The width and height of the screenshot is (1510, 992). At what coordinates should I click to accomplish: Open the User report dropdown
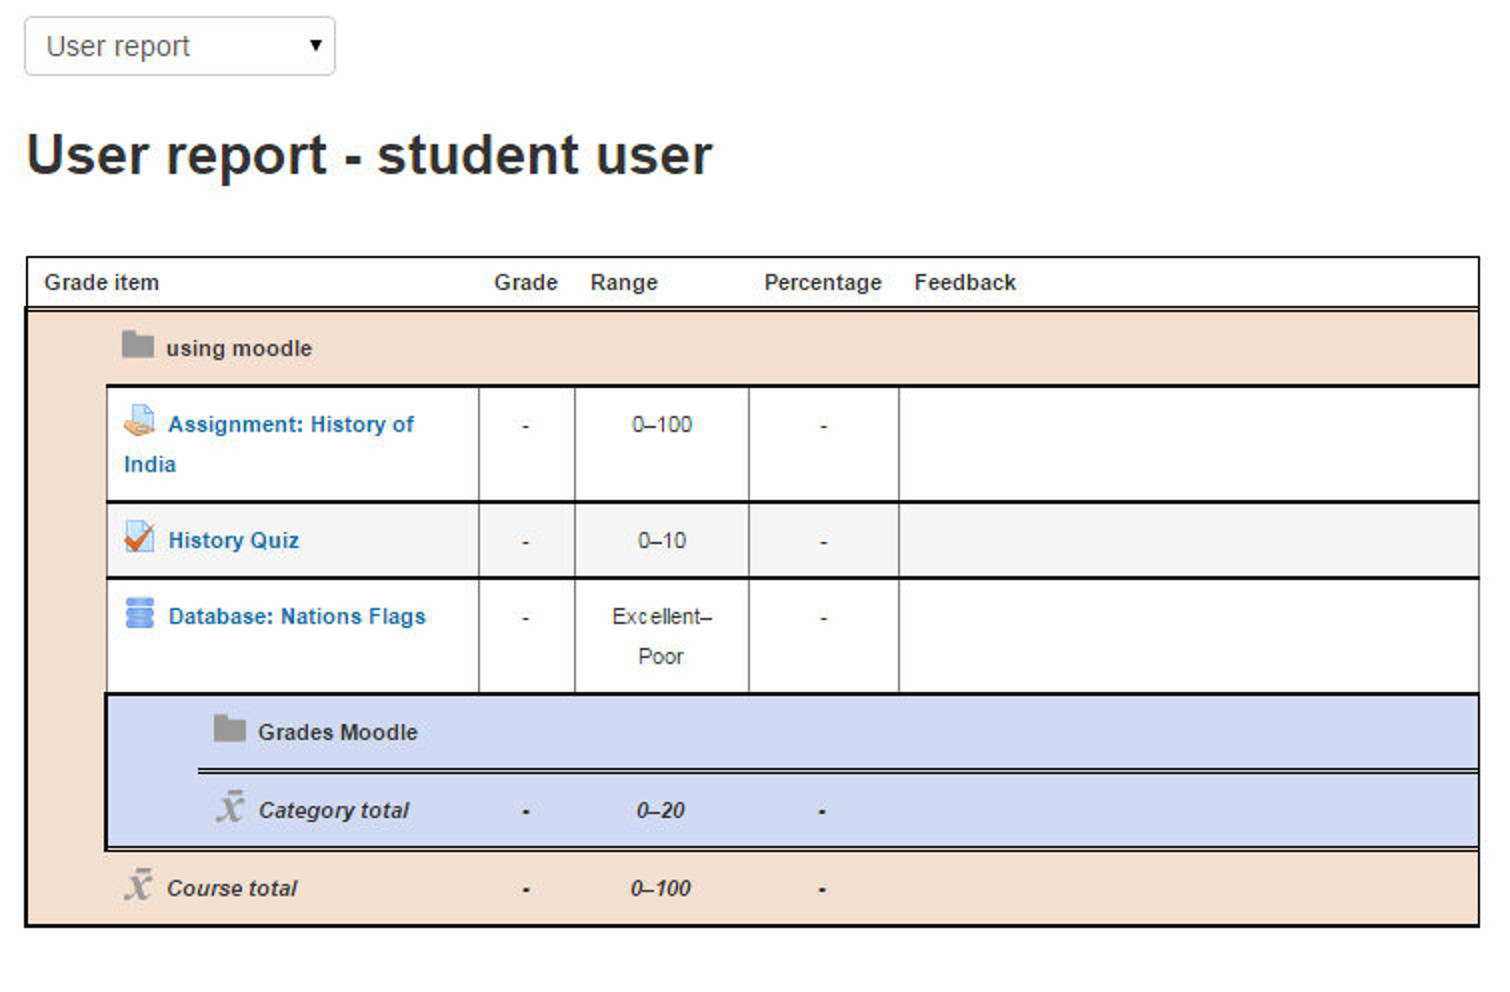[x=178, y=46]
